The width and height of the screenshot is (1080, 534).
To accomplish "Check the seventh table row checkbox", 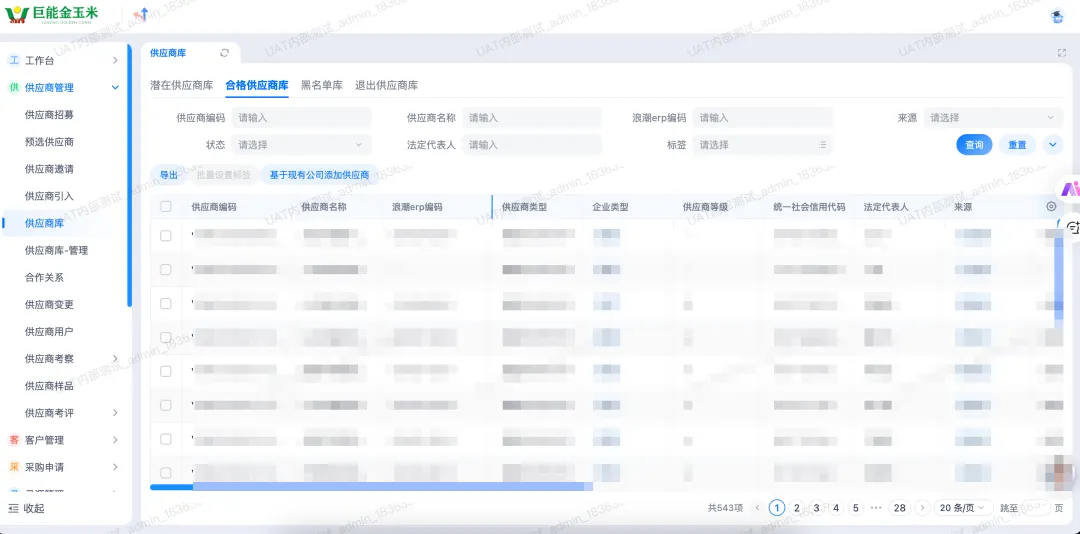I will tap(166, 439).
